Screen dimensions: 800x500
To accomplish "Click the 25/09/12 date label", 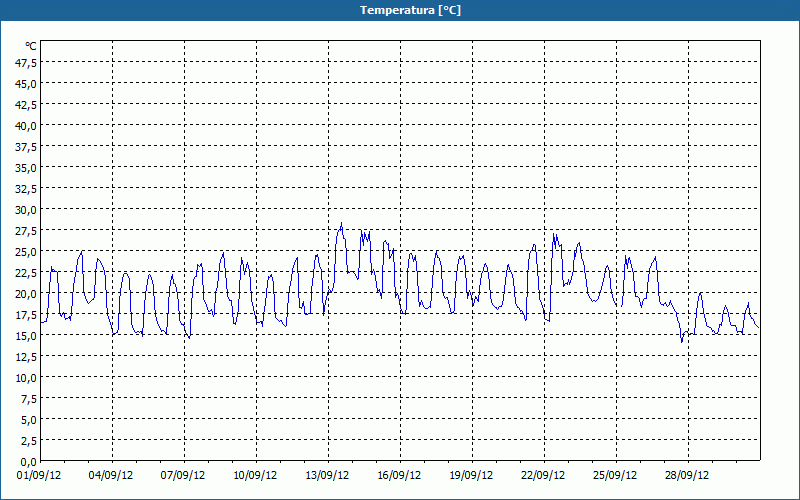I will coord(615,475).
